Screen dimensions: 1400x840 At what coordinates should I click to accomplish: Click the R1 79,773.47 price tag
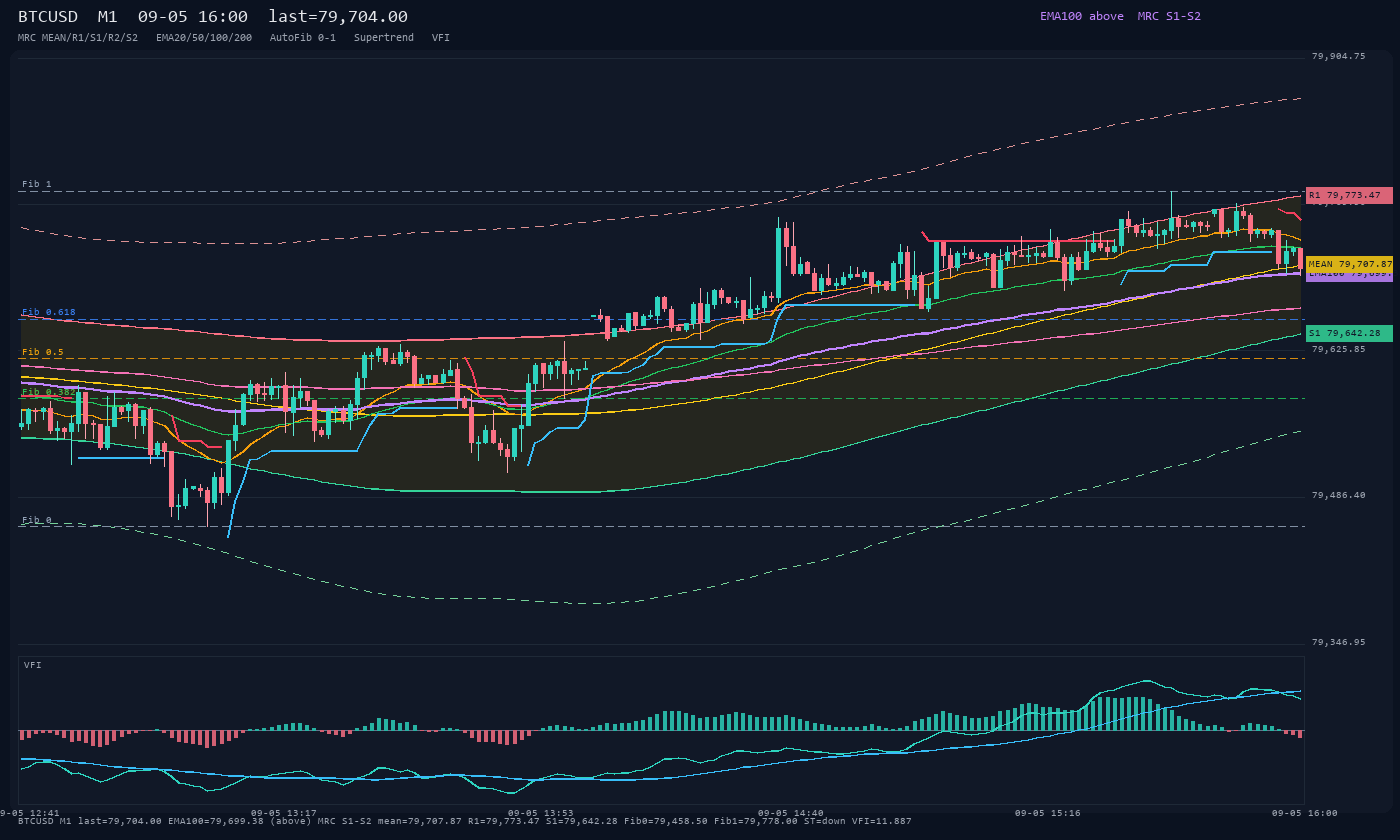point(1349,195)
